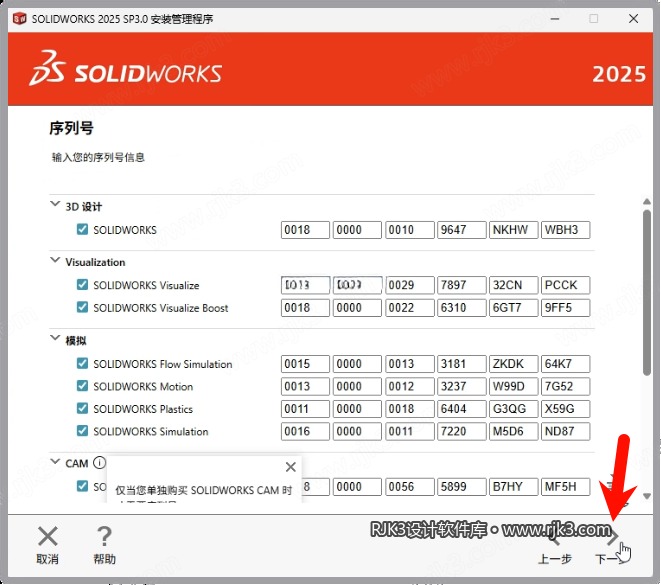Click Plastics serial field X59G
This screenshot has width=661, height=585.
(x=565, y=409)
